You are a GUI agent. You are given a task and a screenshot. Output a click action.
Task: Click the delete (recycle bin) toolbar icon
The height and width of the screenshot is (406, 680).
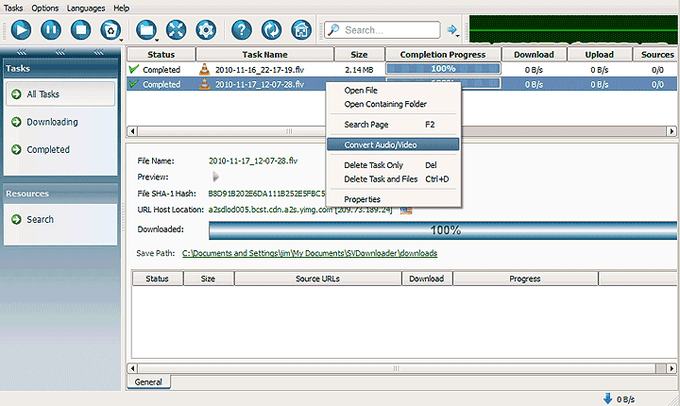coord(110,30)
